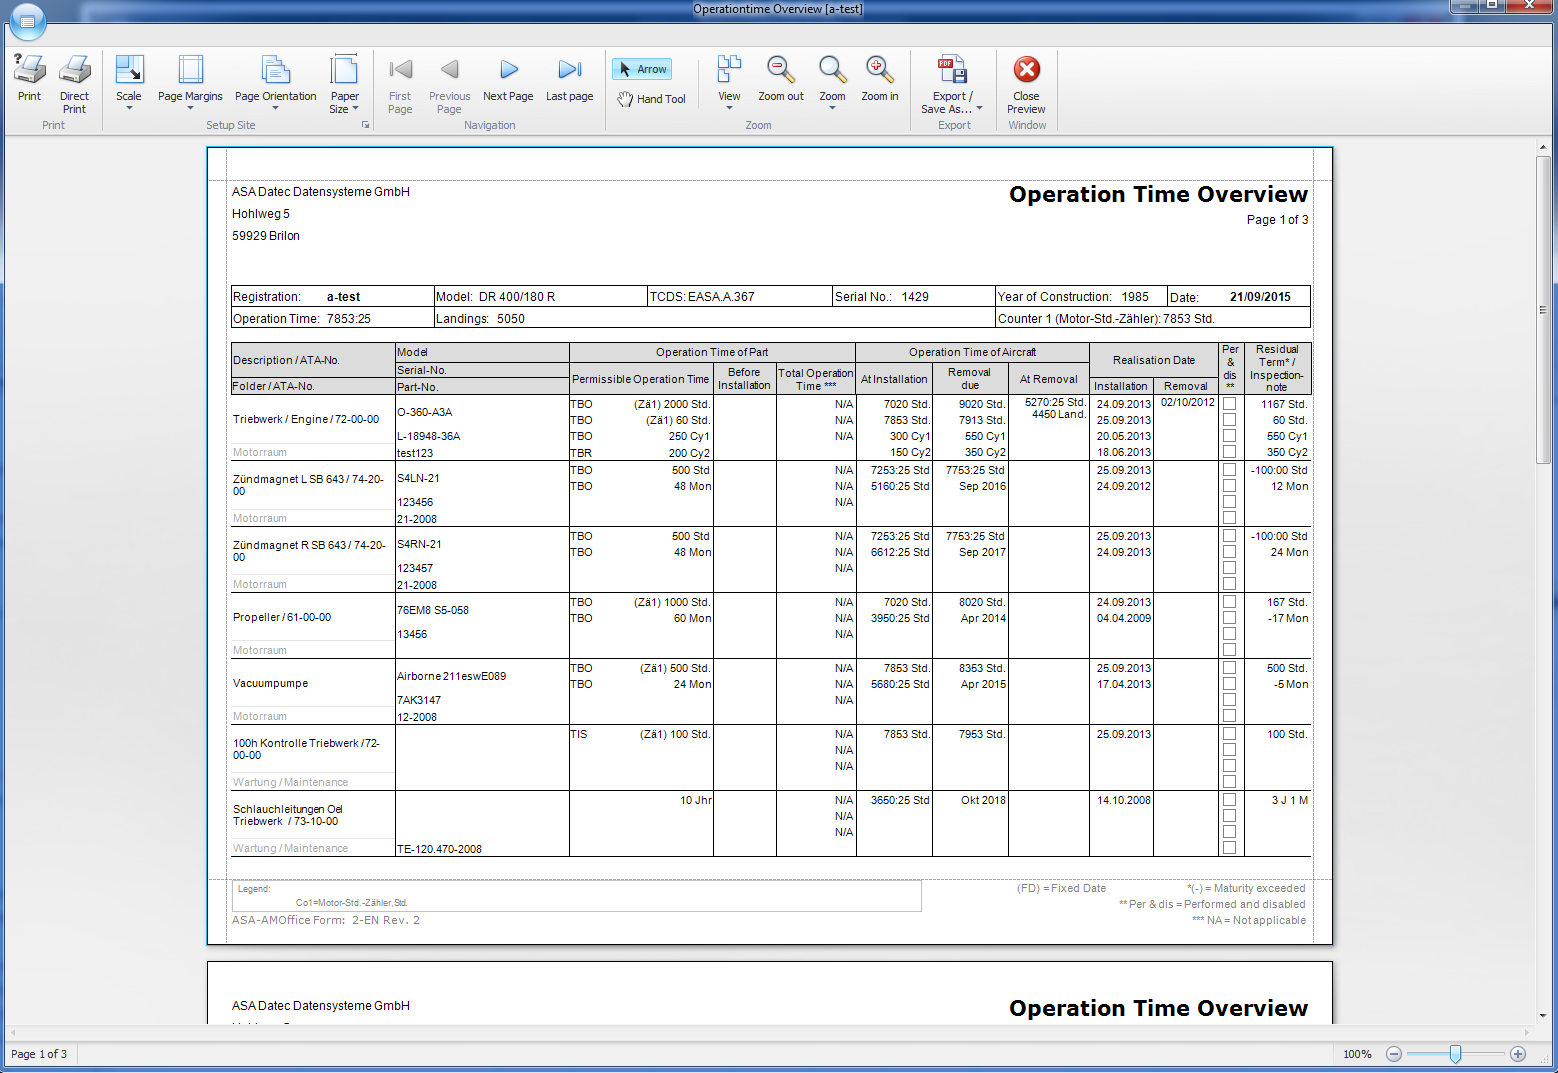The height and width of the screenshot is (1073, 1558).
Task: Tick the first checkbox in Propeller row
Action: click(1229, 602)
